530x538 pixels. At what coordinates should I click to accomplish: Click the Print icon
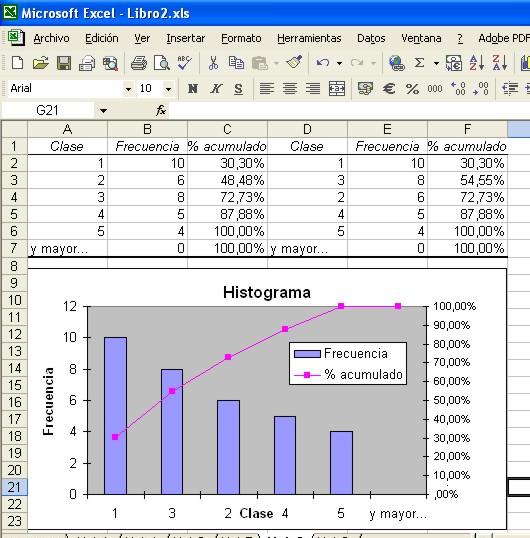[x=139, y=63]
